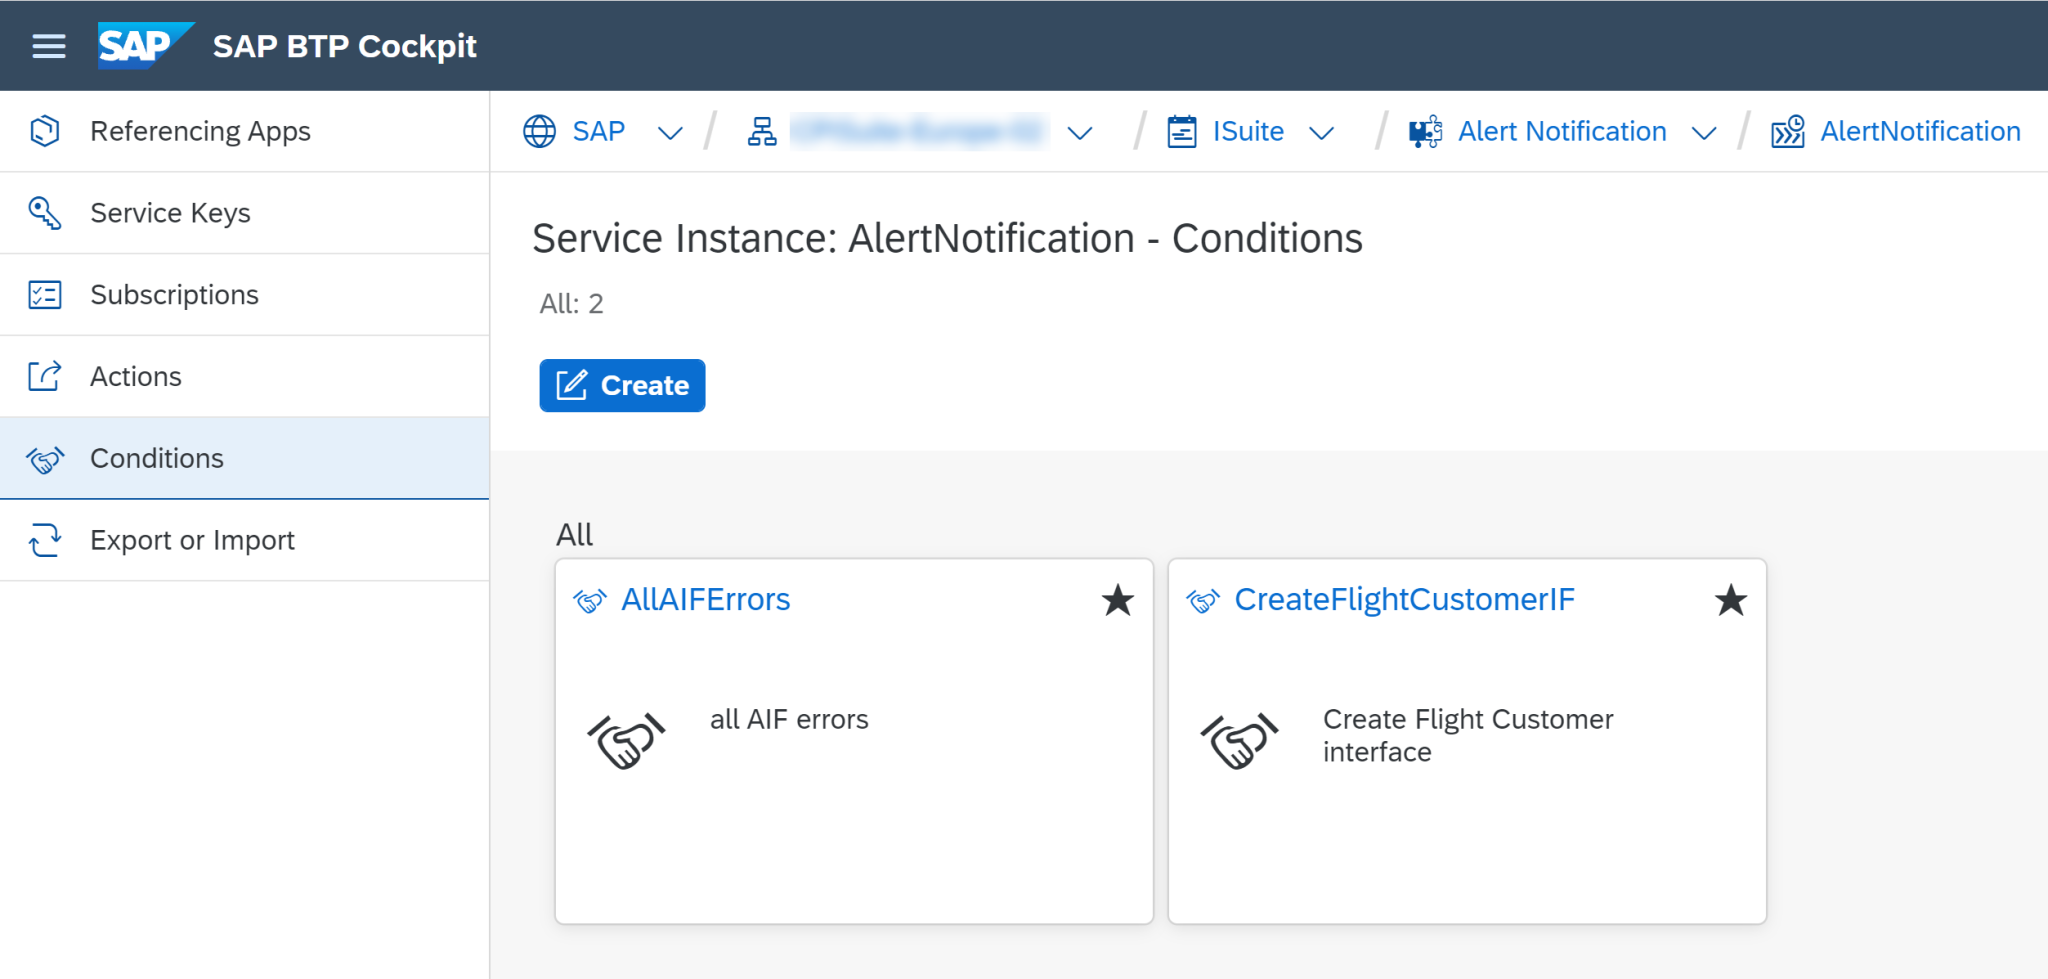The width and height of the screenshot is (2048, 979).
Task: Select Conditions in the sidebar
Action: tap(156, 458)
